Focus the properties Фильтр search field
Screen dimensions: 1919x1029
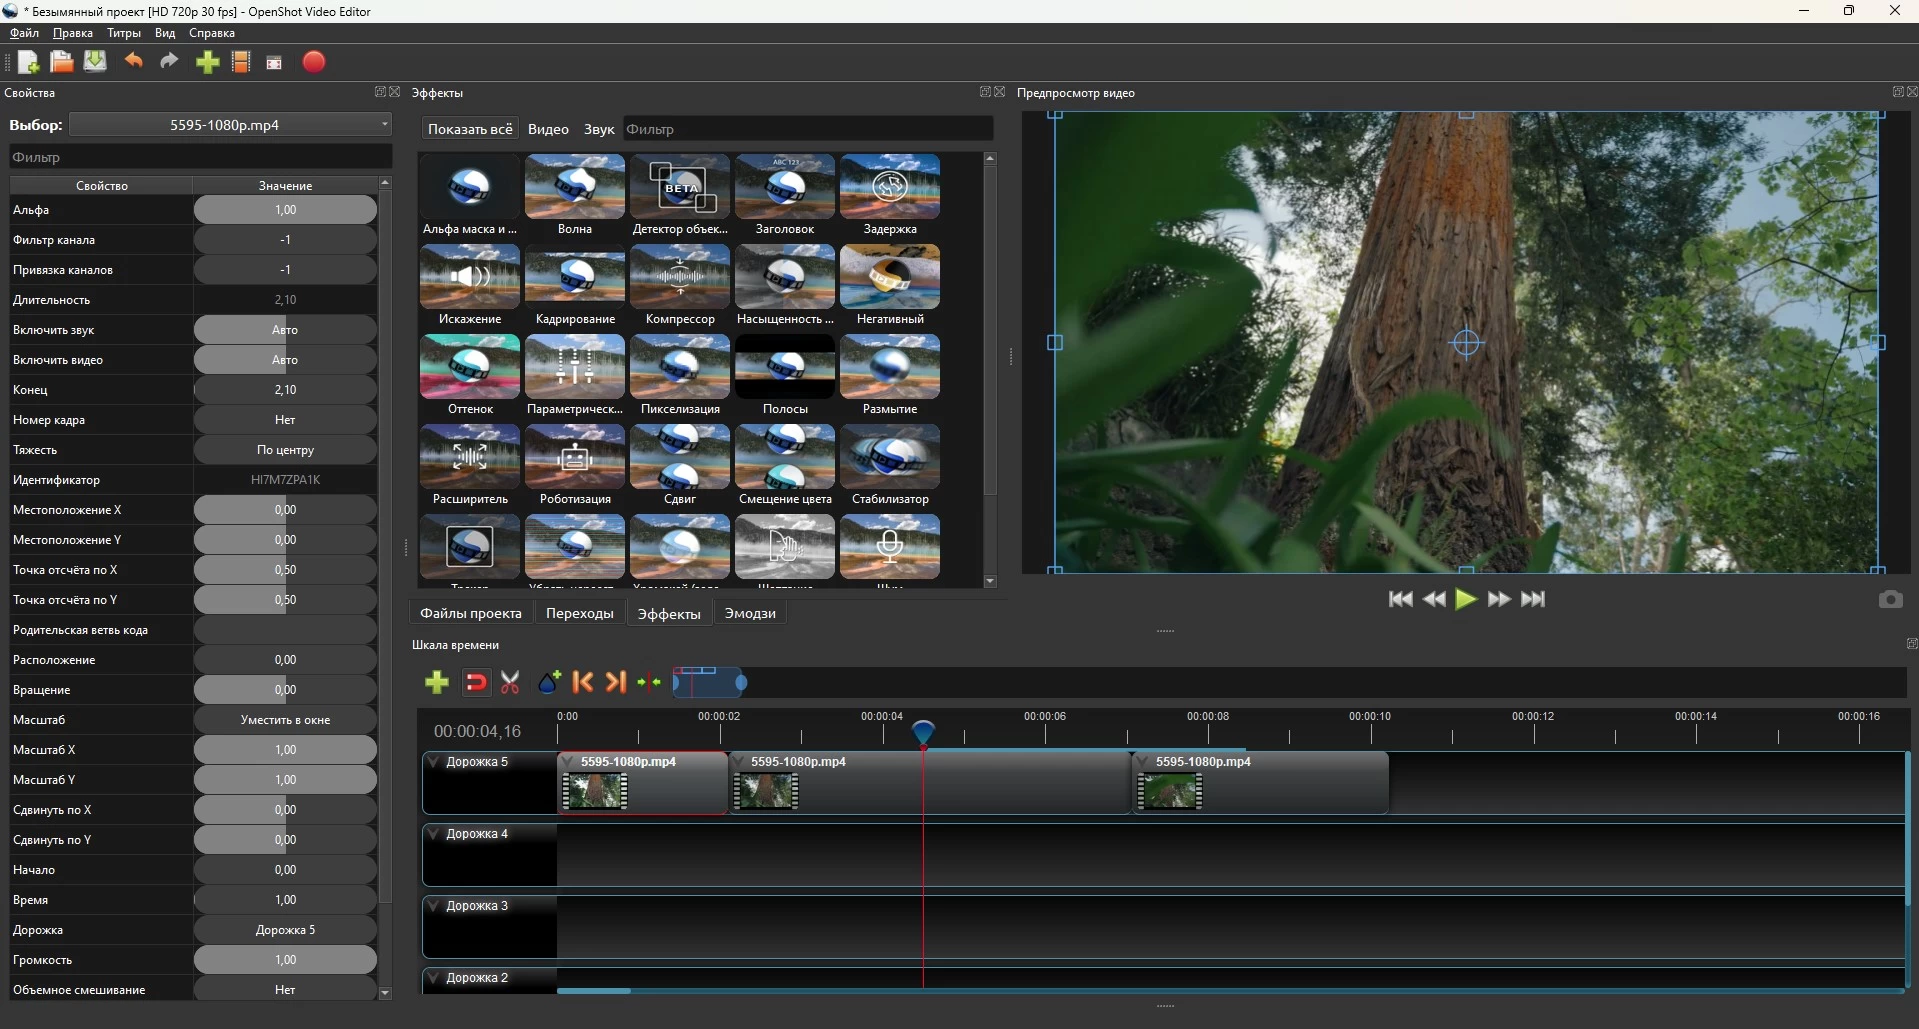point(200,157)
